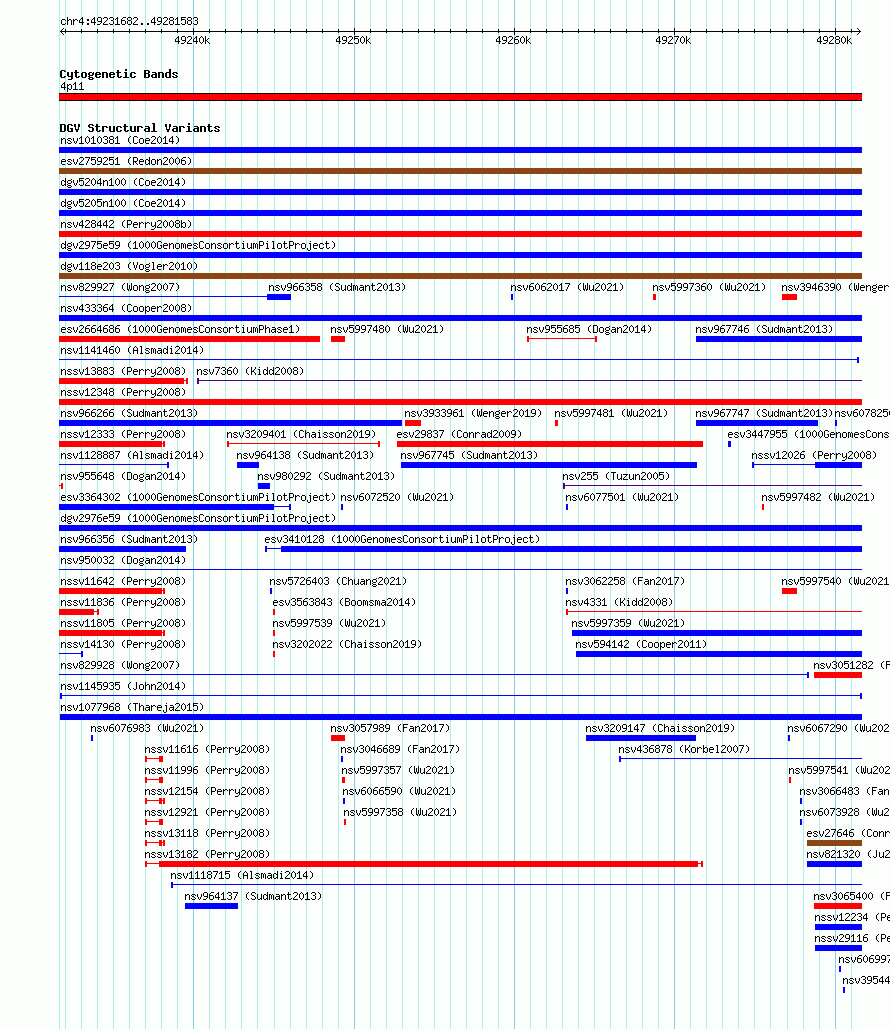
Task: Click dgv2975e59 (1000GenomesConsortiumPilotProject) label
Action: pos(198,245)
